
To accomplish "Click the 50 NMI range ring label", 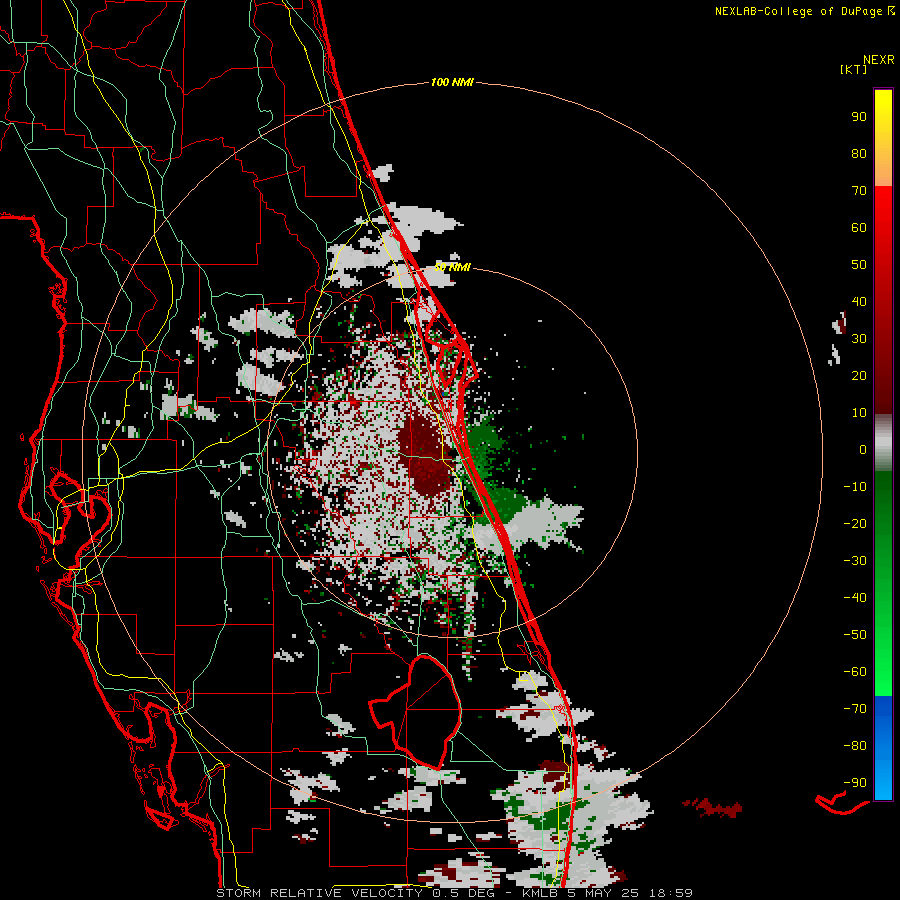I will click(x=452, y=267).
